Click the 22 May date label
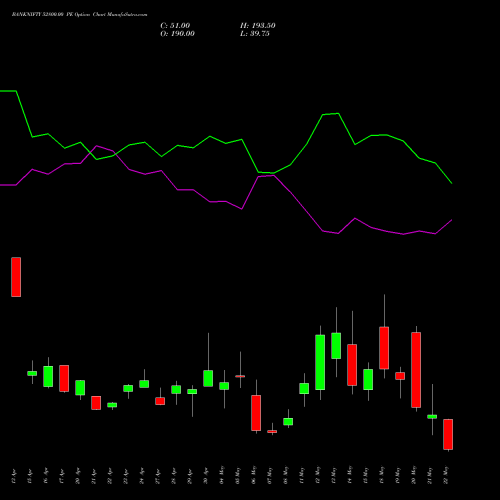The image size is (500, 500). pos(446,475)
